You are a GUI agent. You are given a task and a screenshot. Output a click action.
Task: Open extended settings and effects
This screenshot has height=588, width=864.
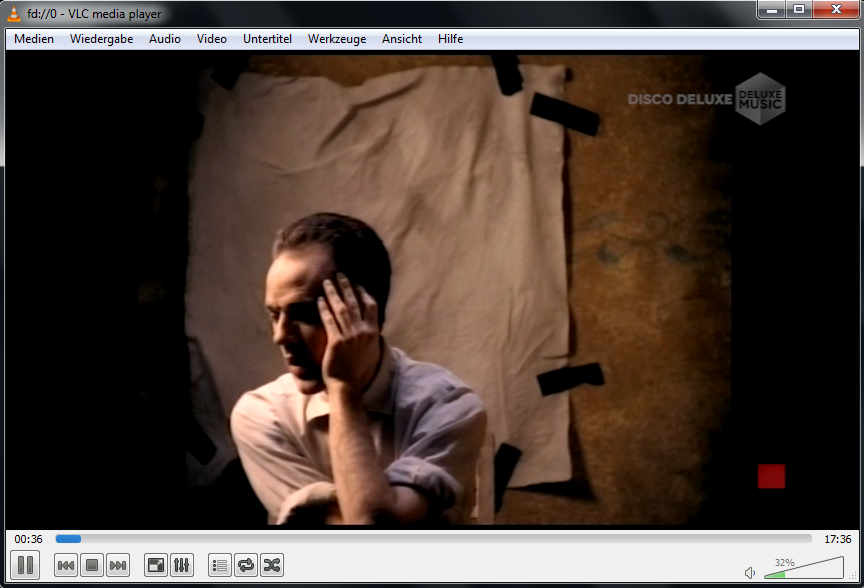click(182, 566)
